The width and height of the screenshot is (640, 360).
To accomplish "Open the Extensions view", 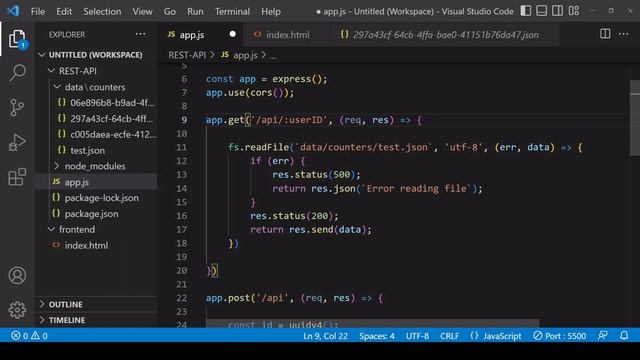I will (x=17, y=177).
